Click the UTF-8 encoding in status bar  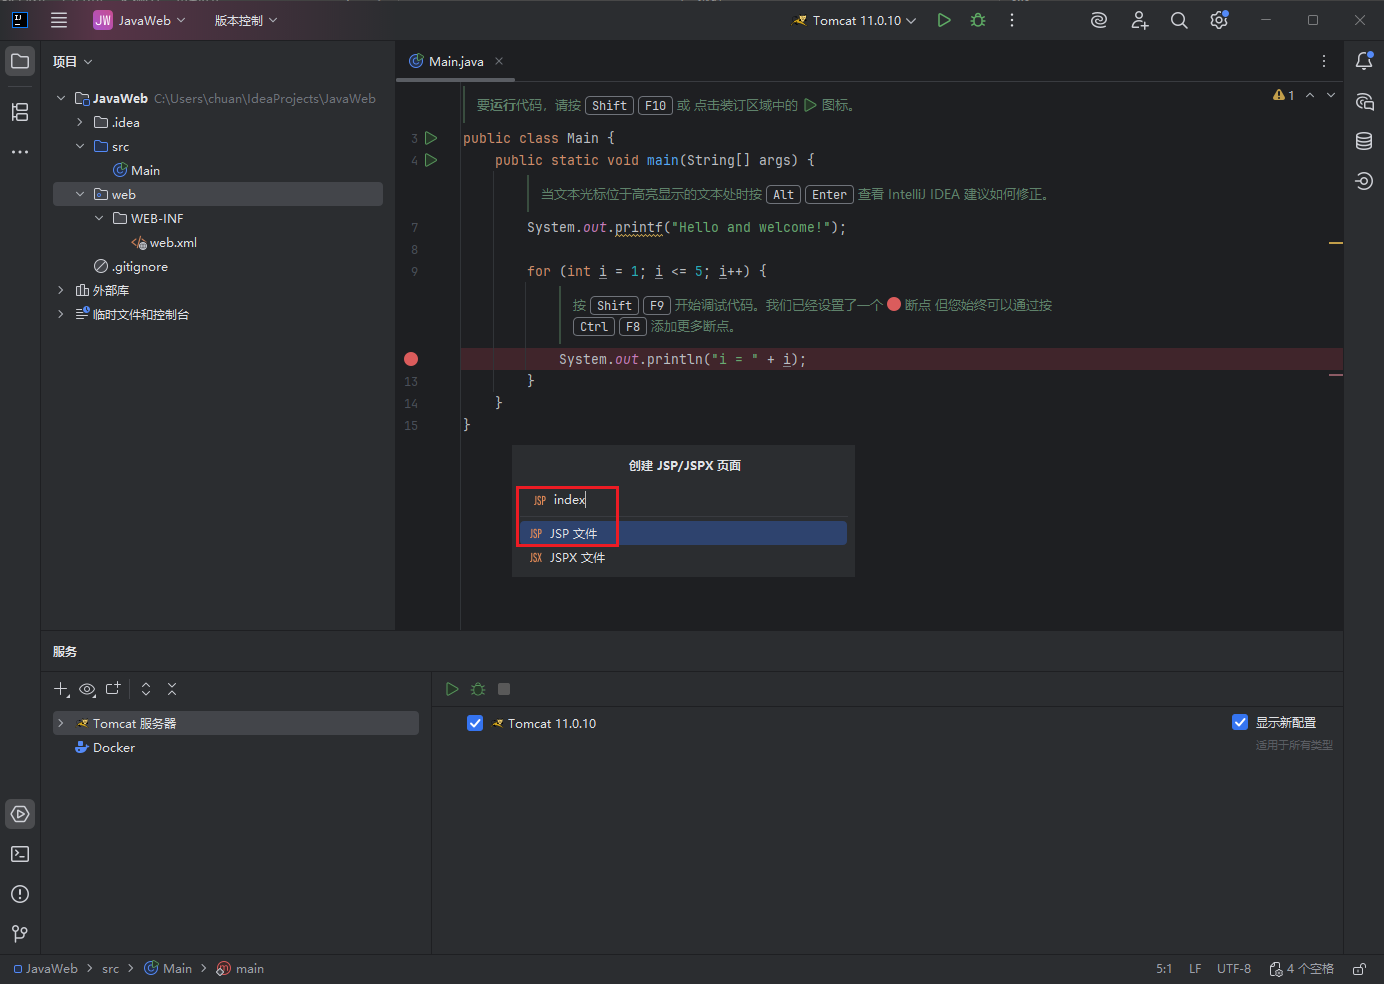(x=1234, y=969)
